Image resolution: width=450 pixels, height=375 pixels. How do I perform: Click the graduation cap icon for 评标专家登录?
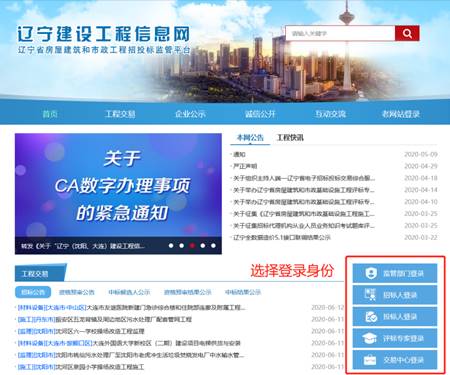[370, 338]
